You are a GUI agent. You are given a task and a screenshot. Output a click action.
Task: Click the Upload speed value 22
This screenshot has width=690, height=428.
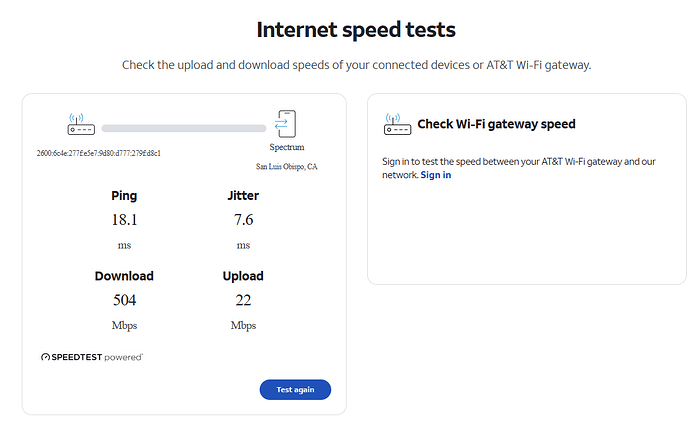click(x=243, y=300)
